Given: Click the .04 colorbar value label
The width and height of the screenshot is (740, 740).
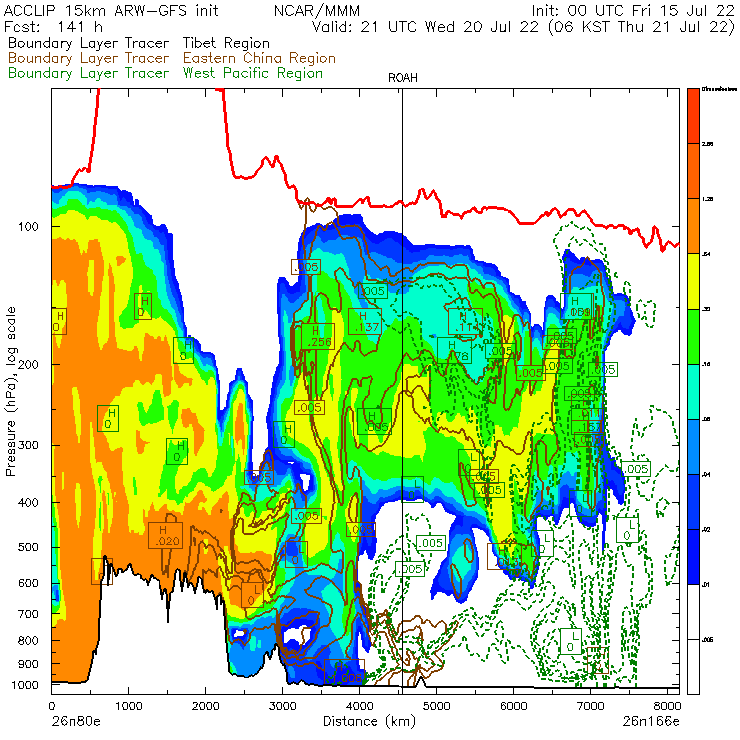Looking at the screenshot, I should point(706,475).
